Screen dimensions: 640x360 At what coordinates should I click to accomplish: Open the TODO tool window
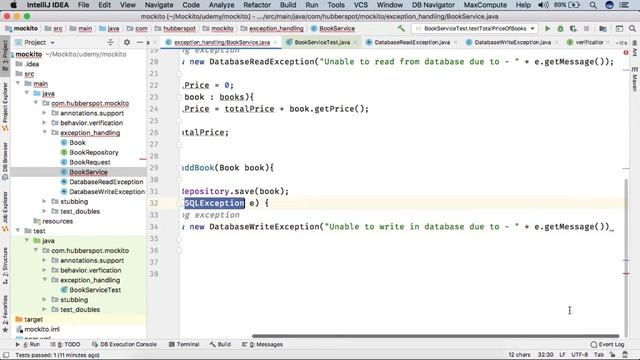click(65, 344)
